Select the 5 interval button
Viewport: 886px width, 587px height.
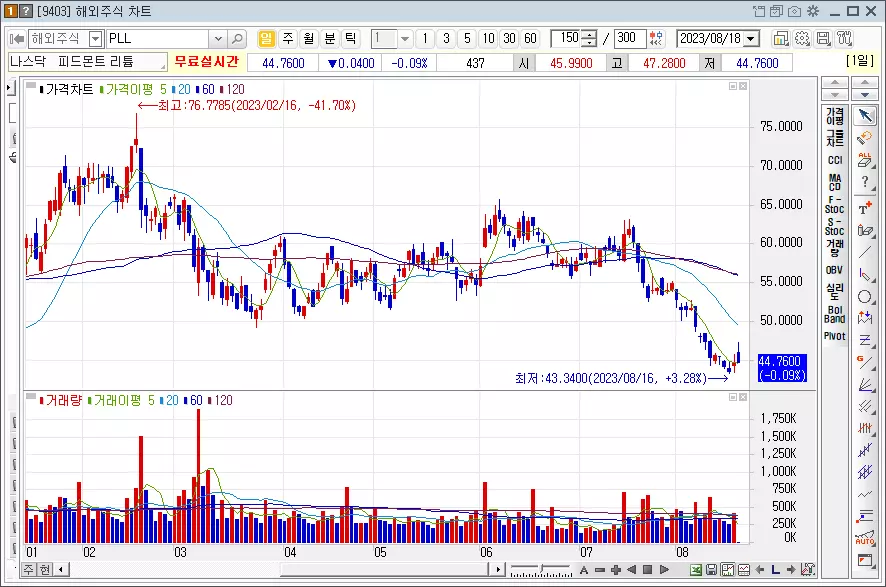tap(467, 38)
